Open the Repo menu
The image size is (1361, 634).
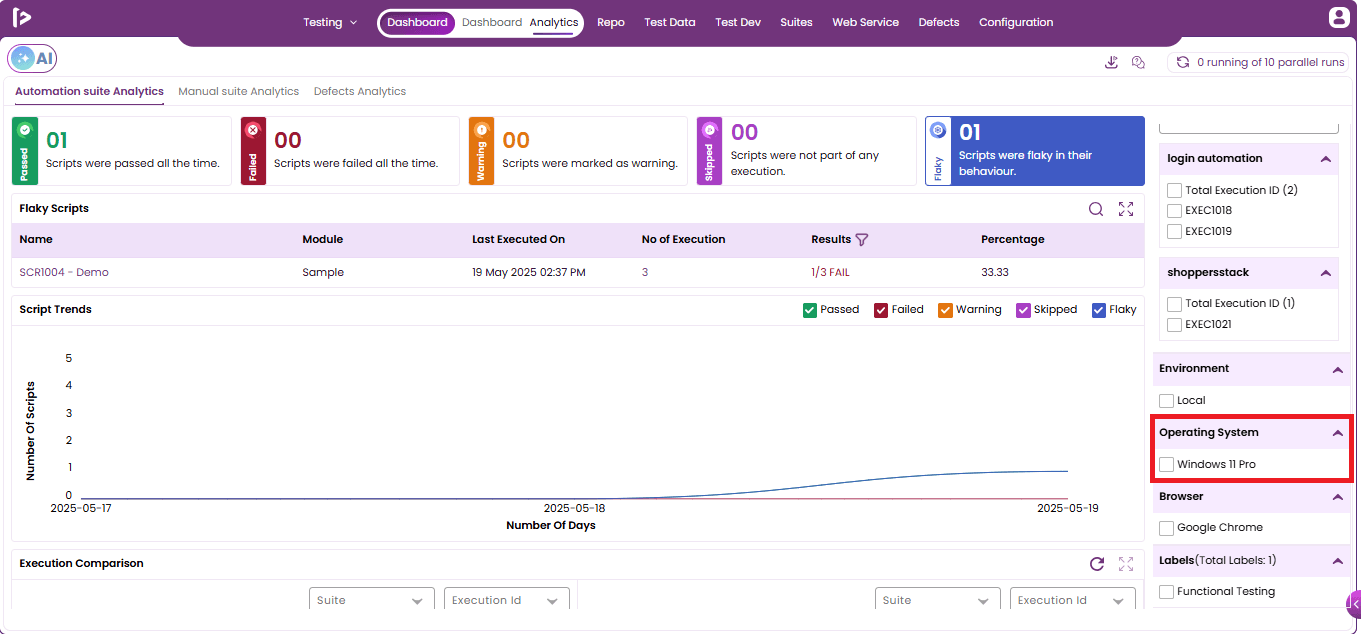pyautogui.click(x=611, y=22)
